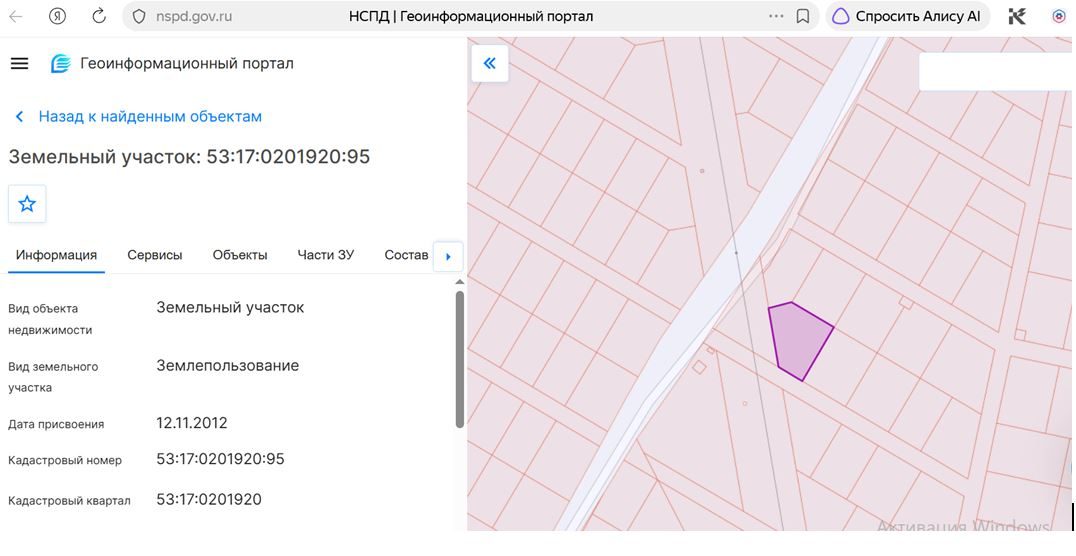The height and width of the screenshot is (556, 1076).
Task: Click the date value 12.11.2012
Action: (191, 422)
